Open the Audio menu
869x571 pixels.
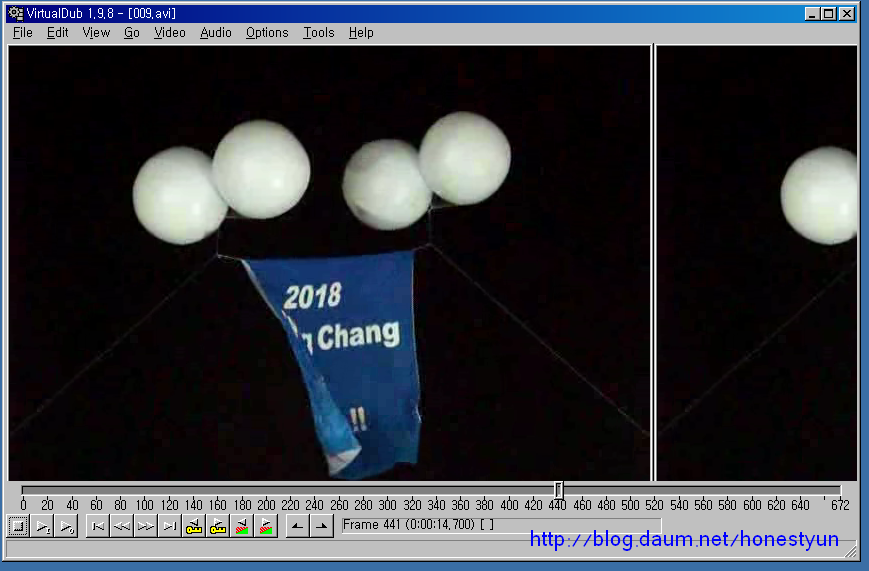point(216,33)
